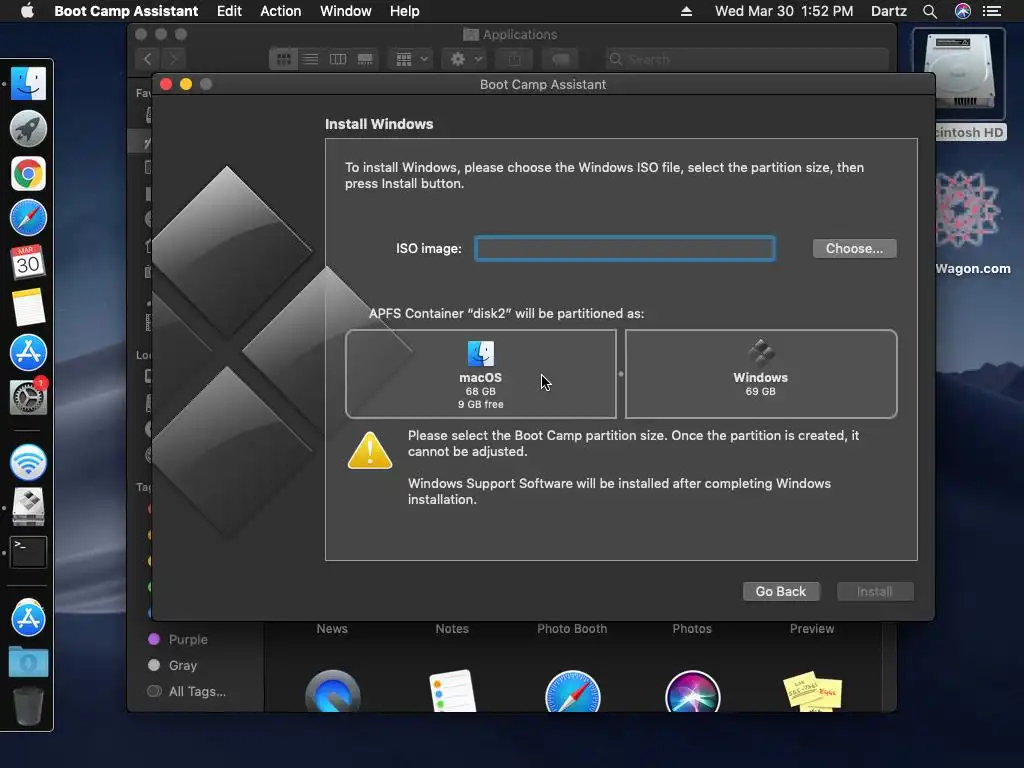Screen dimensions: 1024x768
Task: Open Safari compass in the Dock
Action: 28,218
